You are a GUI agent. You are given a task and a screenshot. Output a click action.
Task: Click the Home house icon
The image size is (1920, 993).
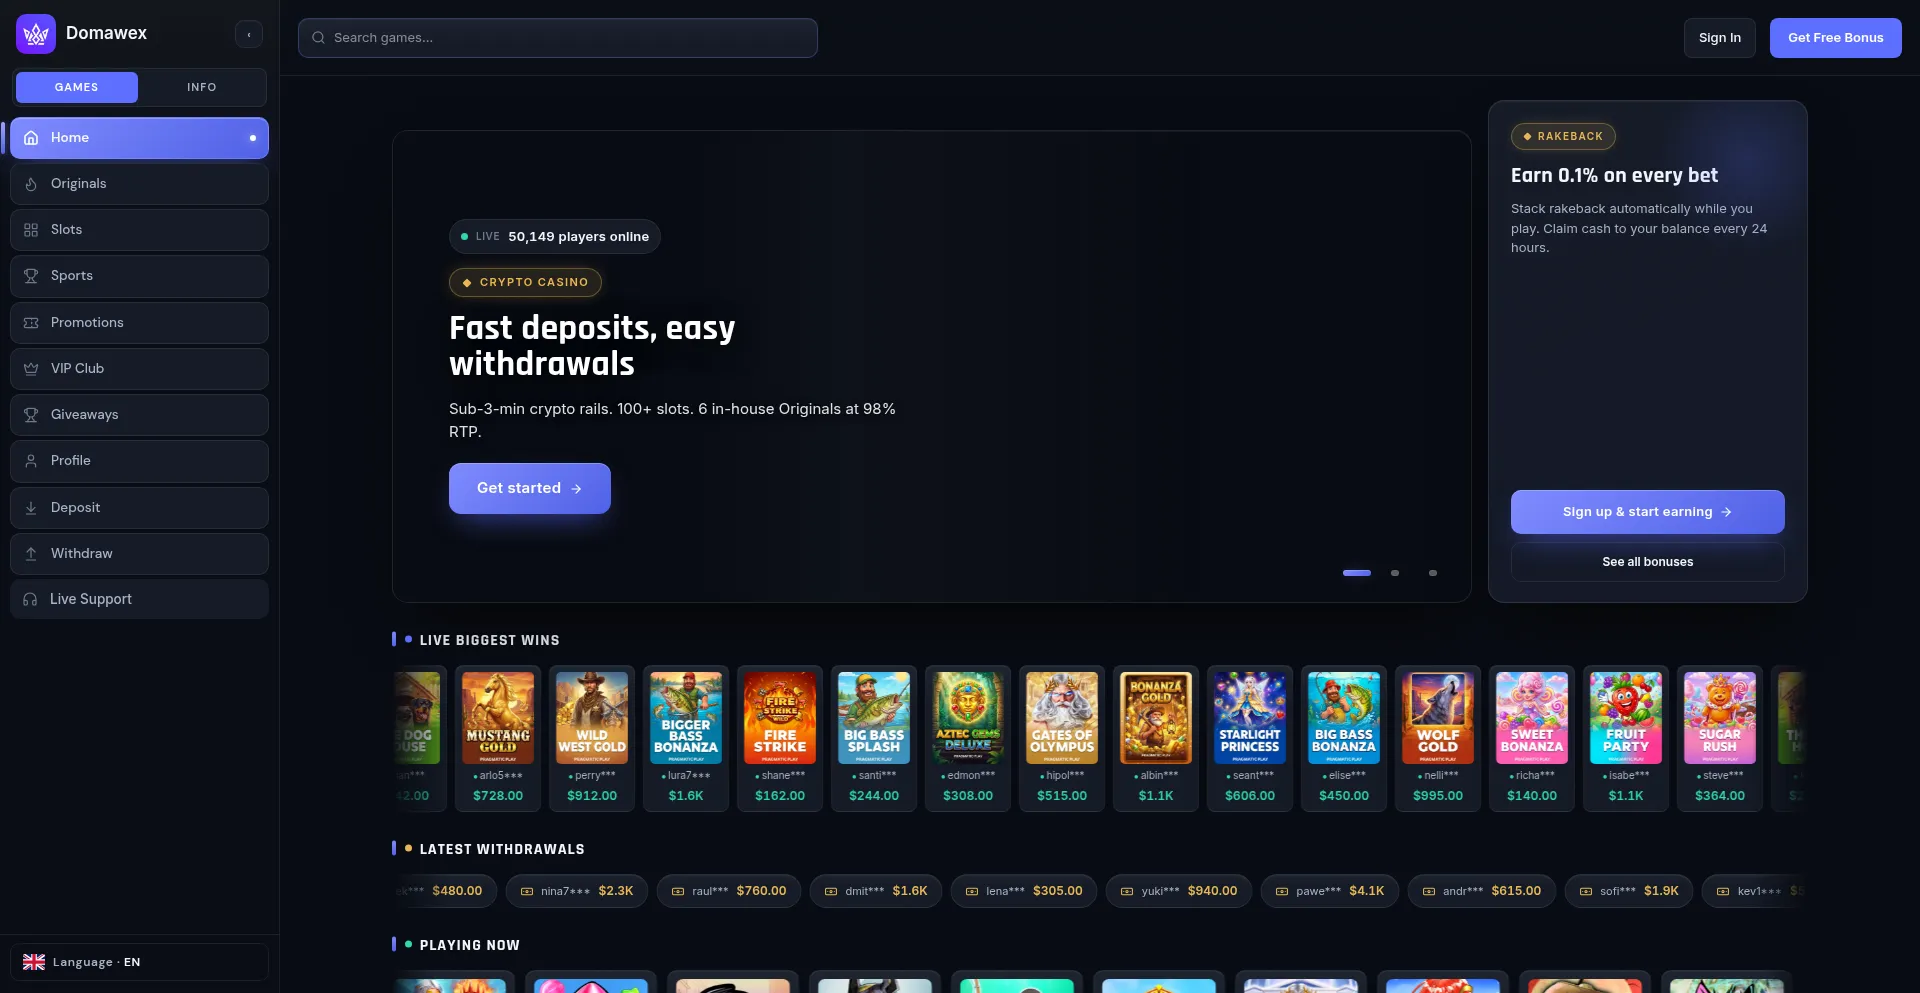click(31, 138)
